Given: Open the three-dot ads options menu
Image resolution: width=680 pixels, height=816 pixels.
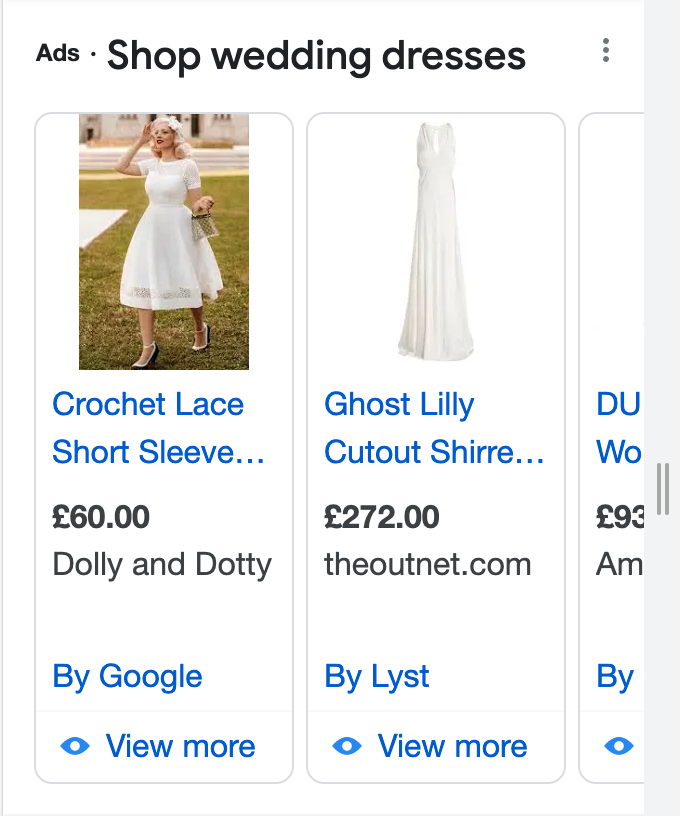Looking at the screenshot, I should [x=606, y=51].
